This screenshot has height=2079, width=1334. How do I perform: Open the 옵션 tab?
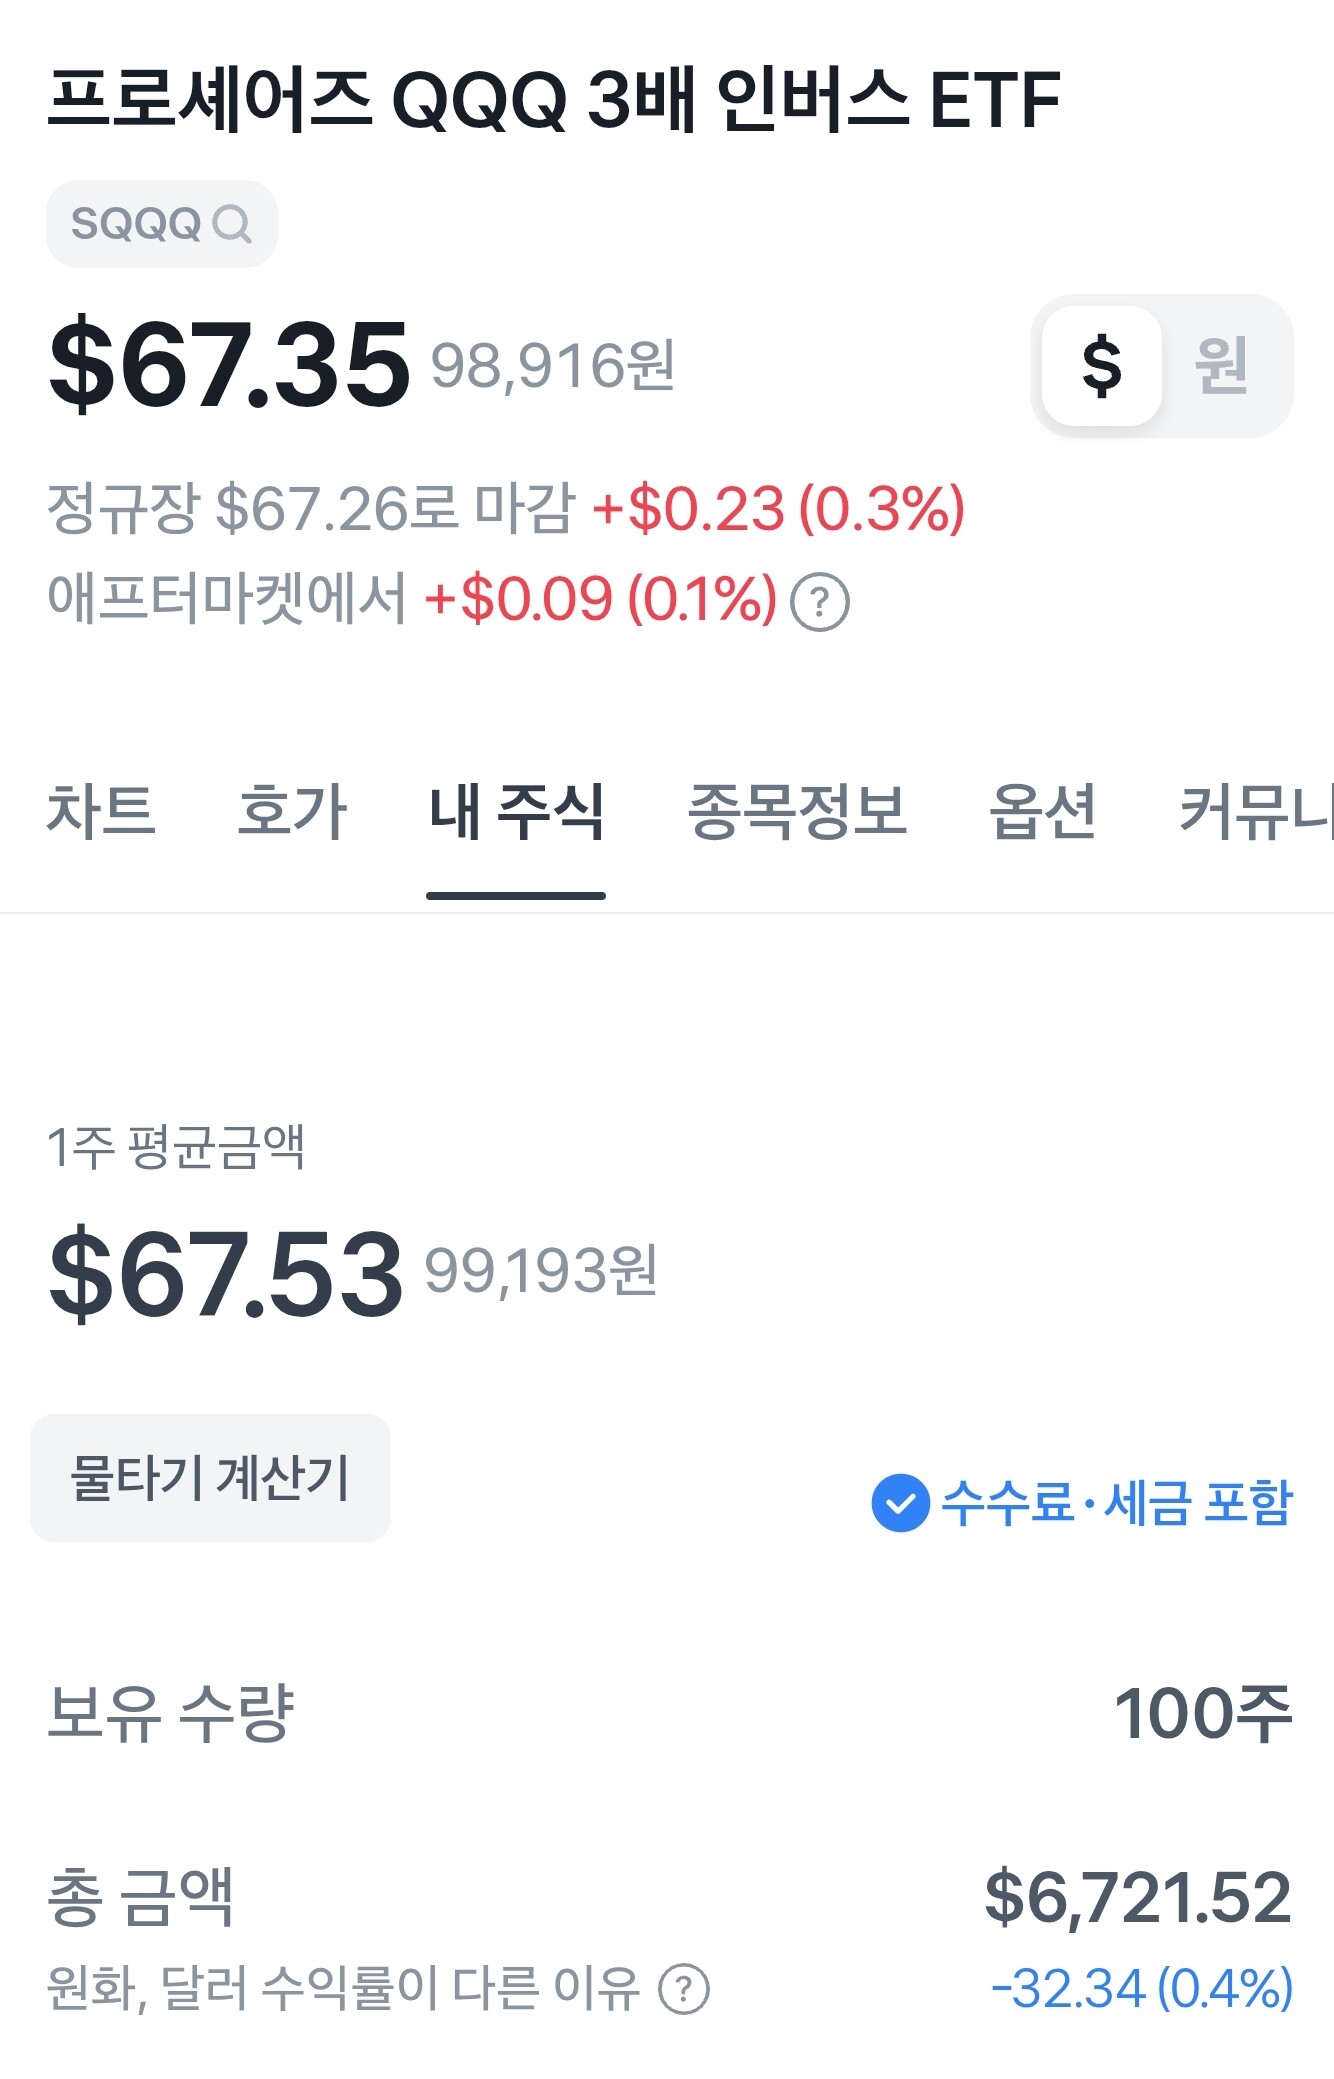pos(1043,811)
